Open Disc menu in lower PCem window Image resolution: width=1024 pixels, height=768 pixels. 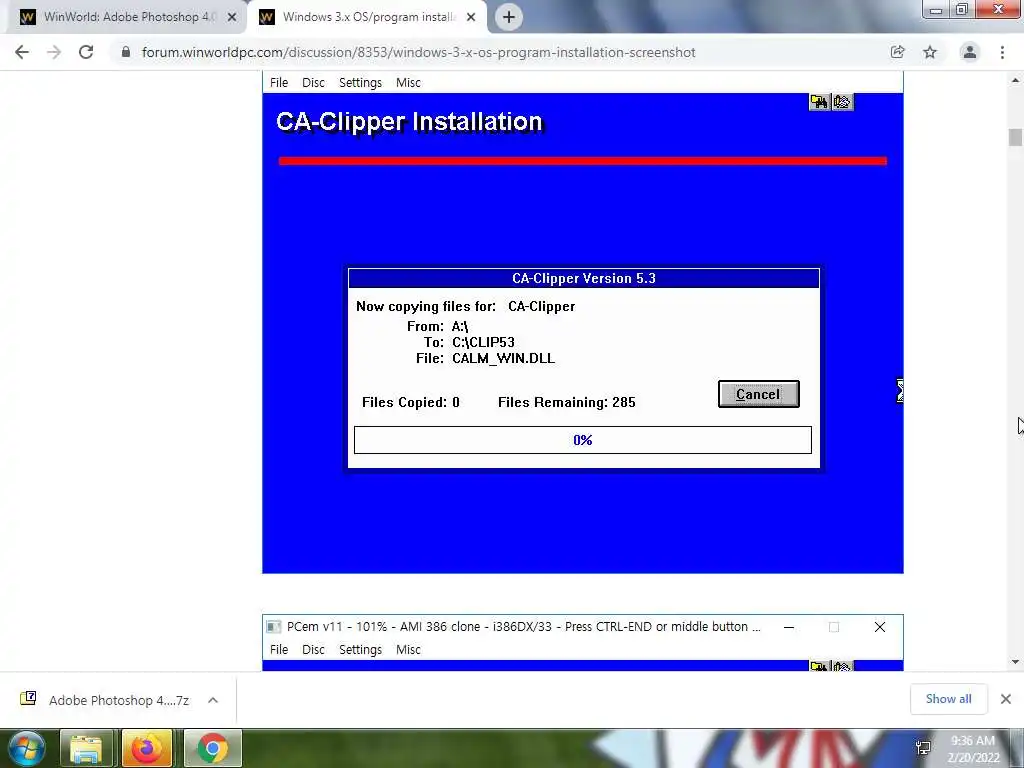point(313,650)
